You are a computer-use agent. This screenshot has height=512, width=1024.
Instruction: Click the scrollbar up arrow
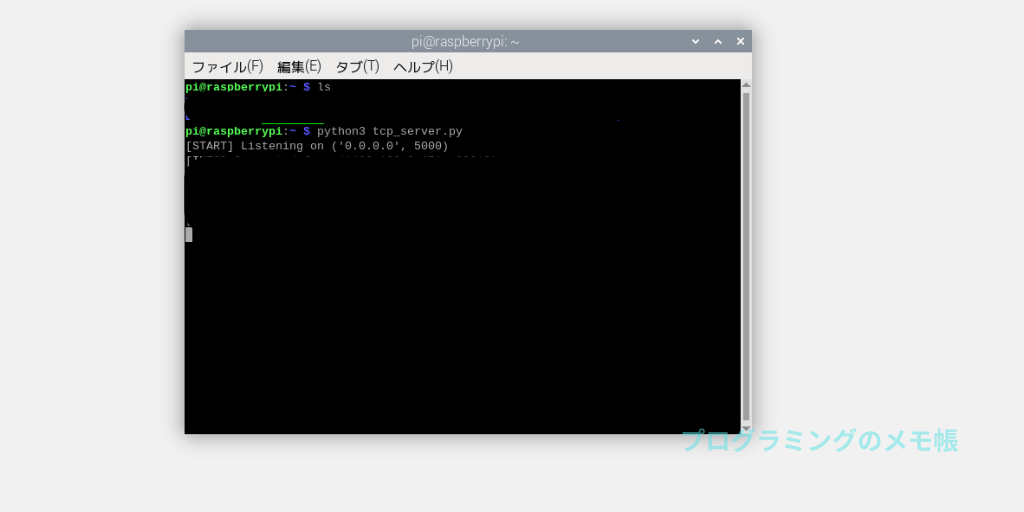tap(746, 86)
